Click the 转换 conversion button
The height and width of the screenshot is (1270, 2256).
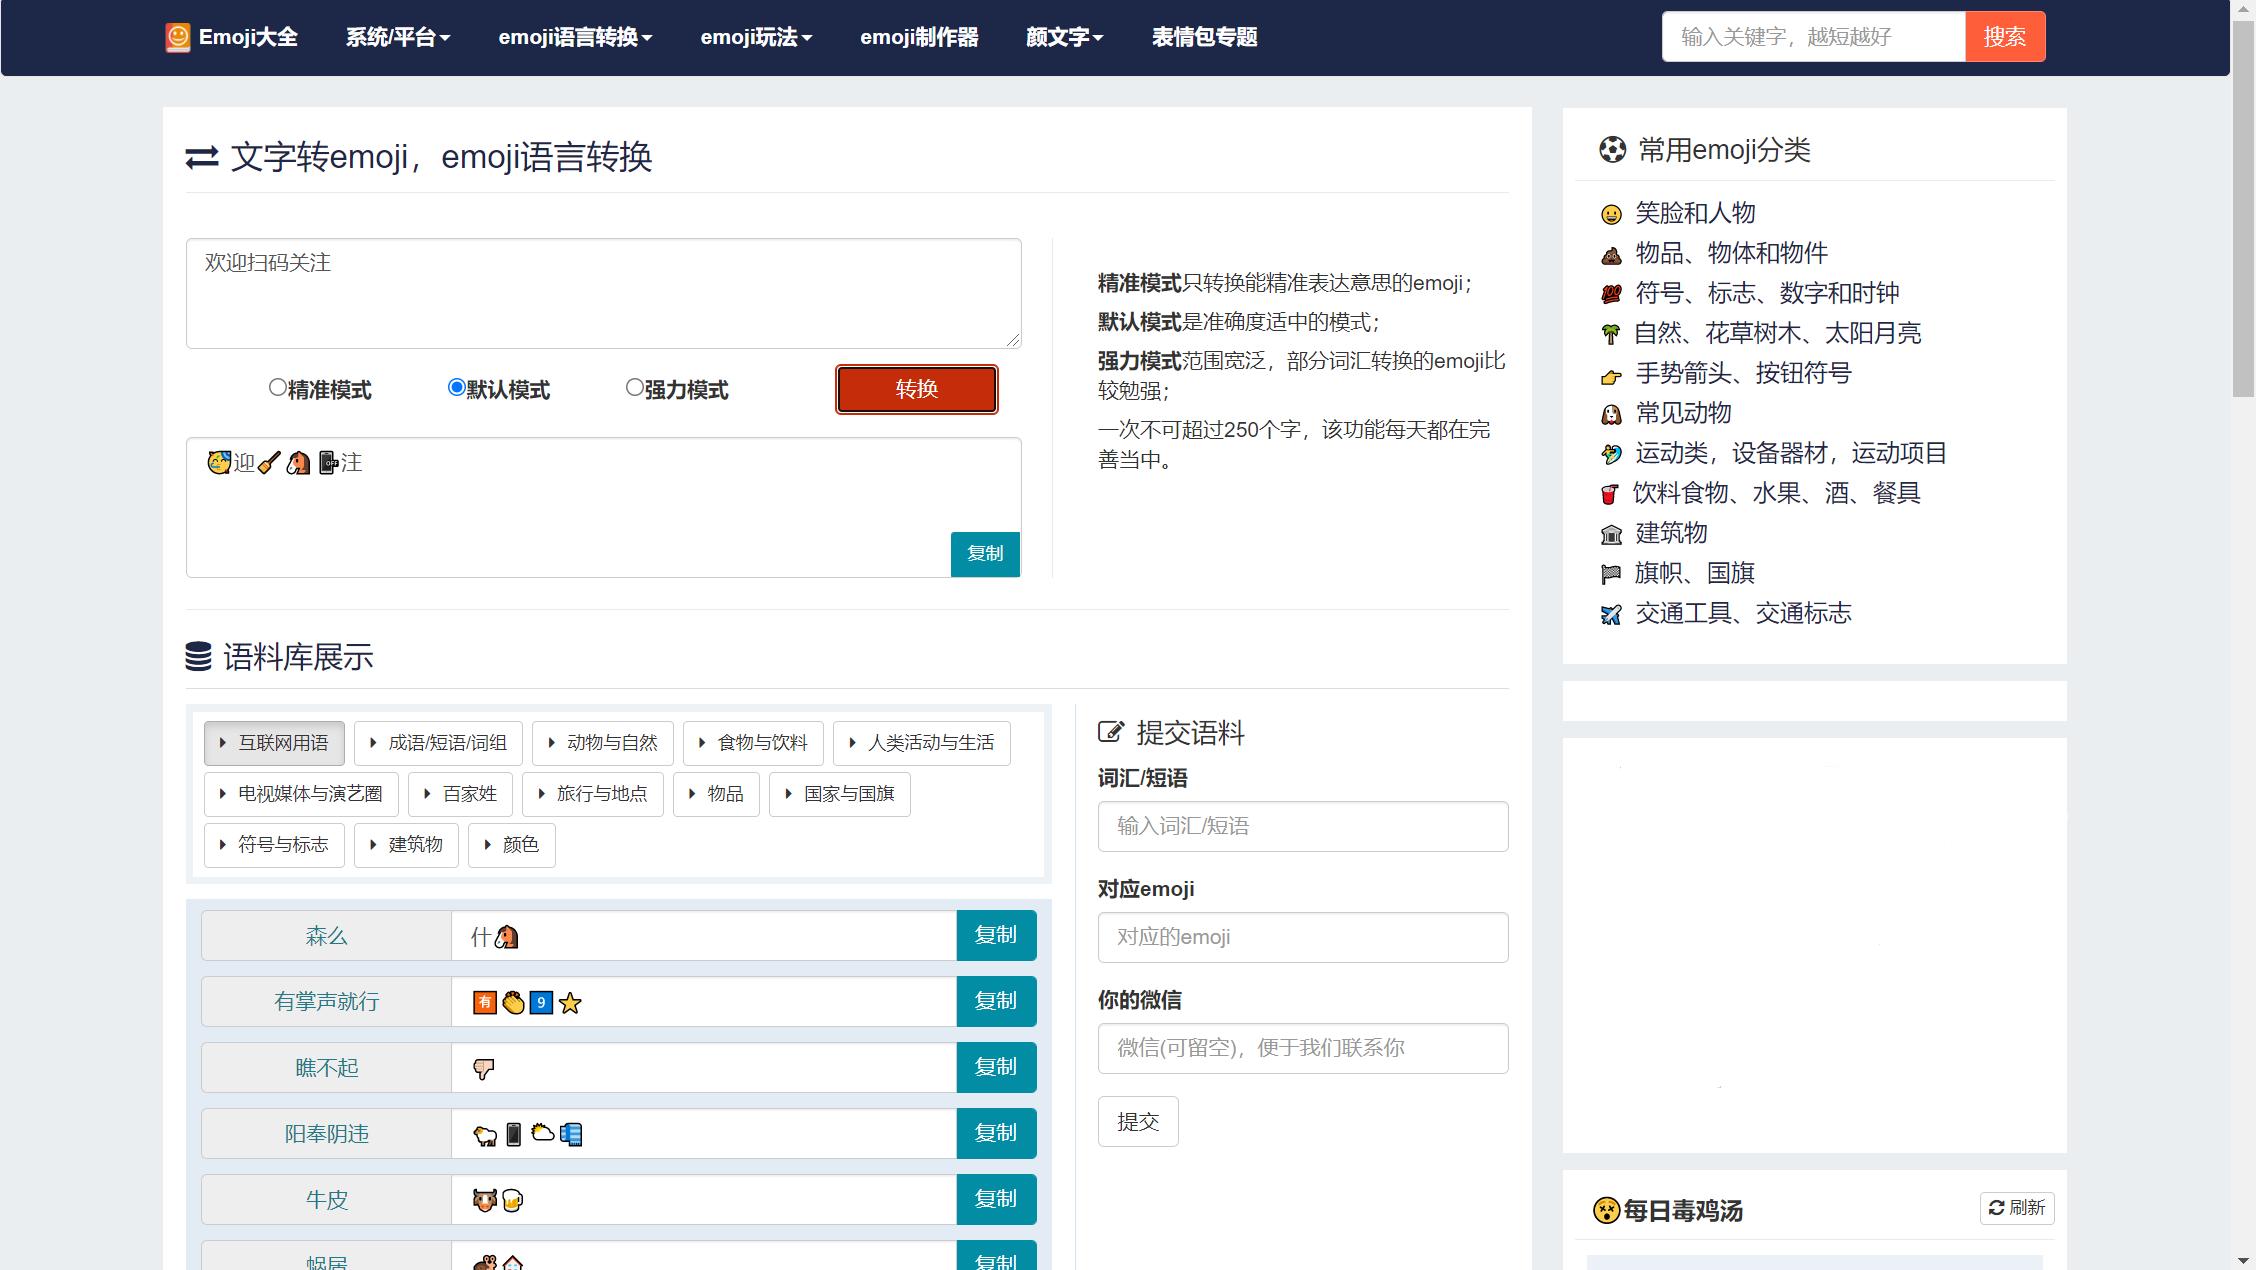(915, 389)
